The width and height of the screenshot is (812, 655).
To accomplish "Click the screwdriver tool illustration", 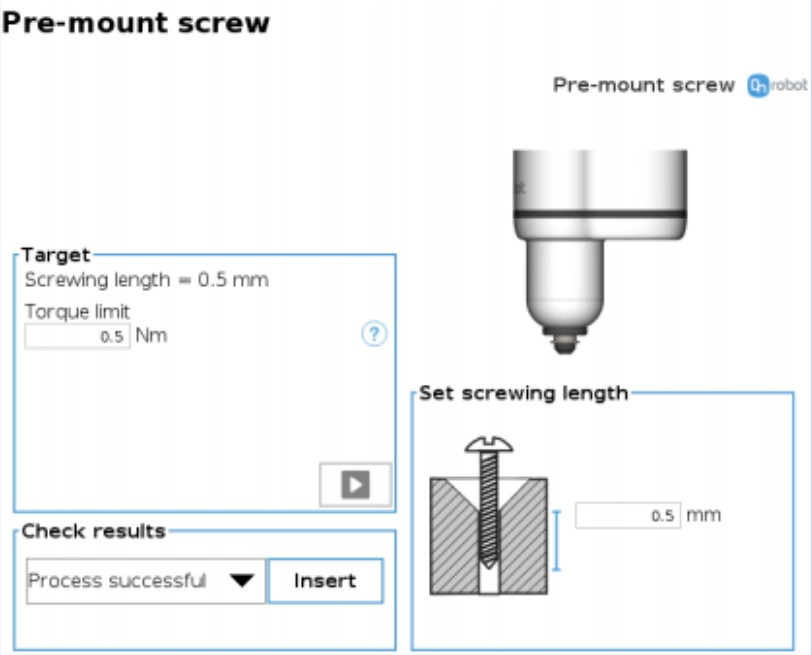I will [600, 252].
